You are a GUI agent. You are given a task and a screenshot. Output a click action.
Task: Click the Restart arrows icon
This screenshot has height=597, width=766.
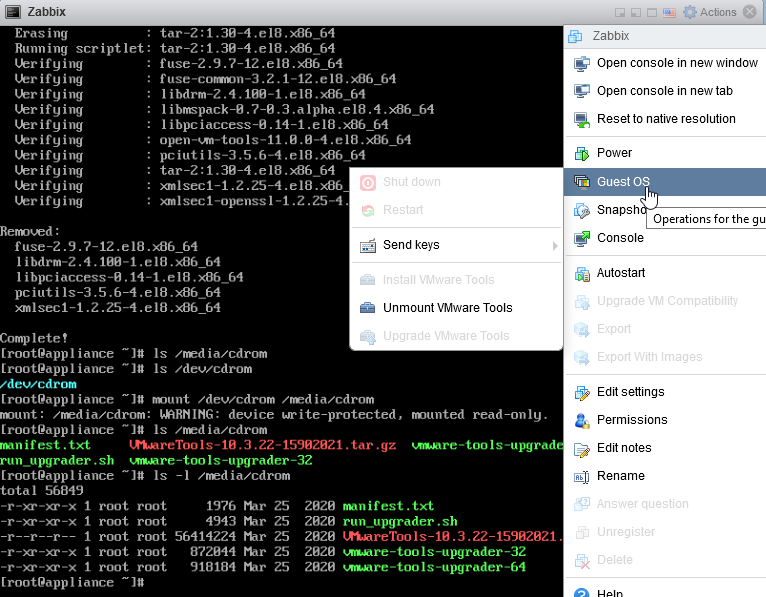(368, 211)
